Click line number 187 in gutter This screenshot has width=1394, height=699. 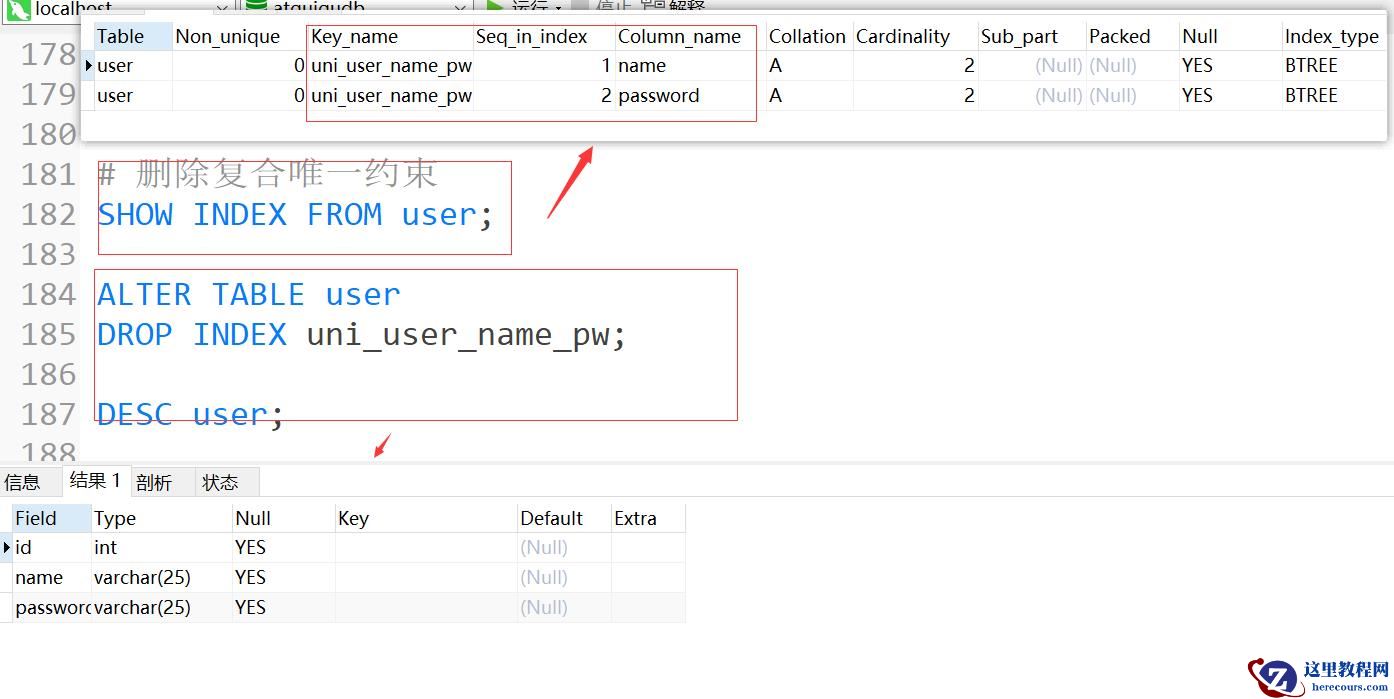point(48,414)
